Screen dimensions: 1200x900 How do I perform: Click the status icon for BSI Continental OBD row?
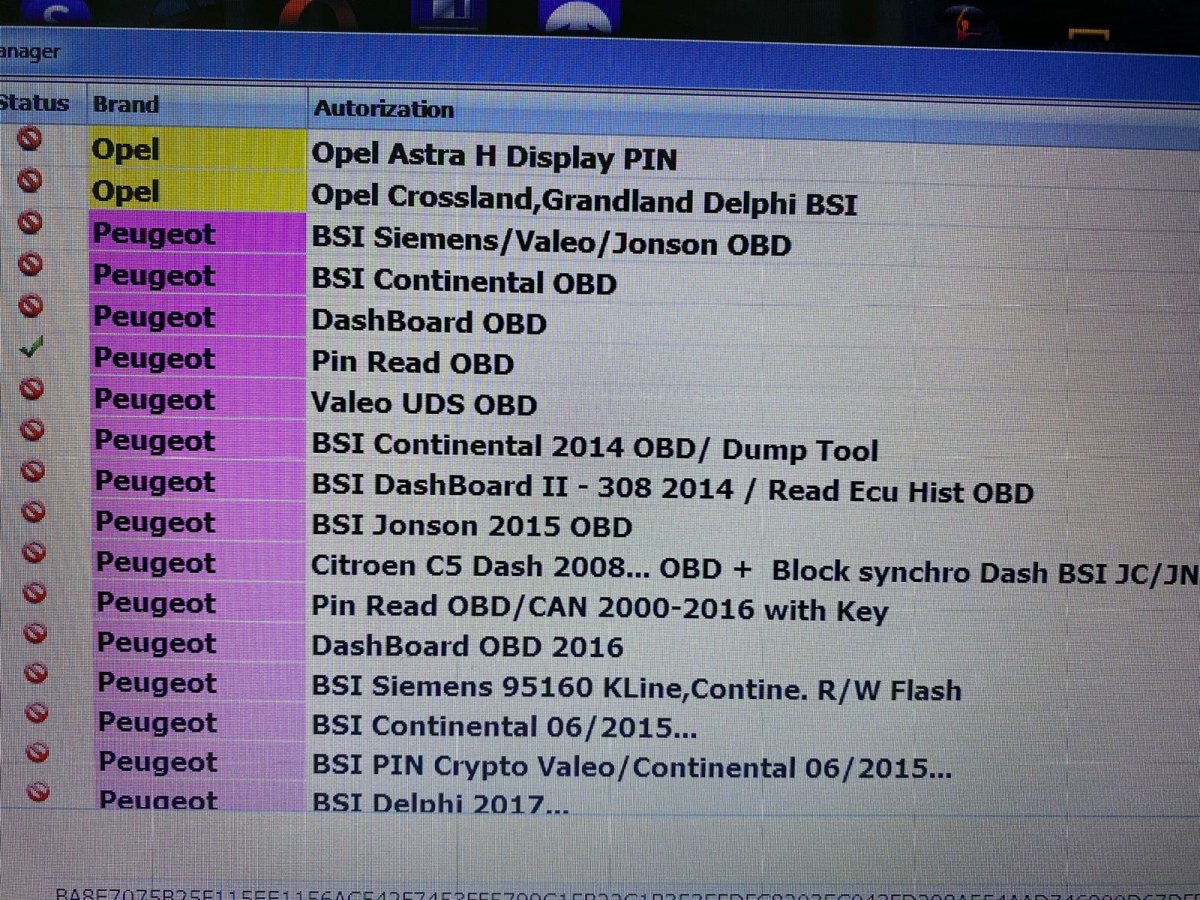[x=30, y=264]
